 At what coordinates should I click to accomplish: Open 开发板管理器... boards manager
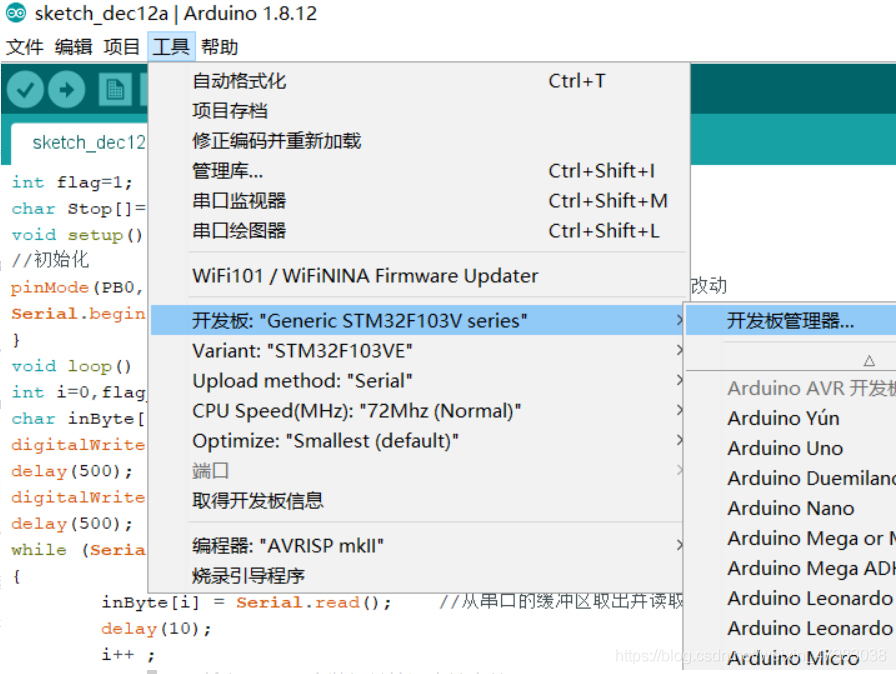[x=791, y=320]
